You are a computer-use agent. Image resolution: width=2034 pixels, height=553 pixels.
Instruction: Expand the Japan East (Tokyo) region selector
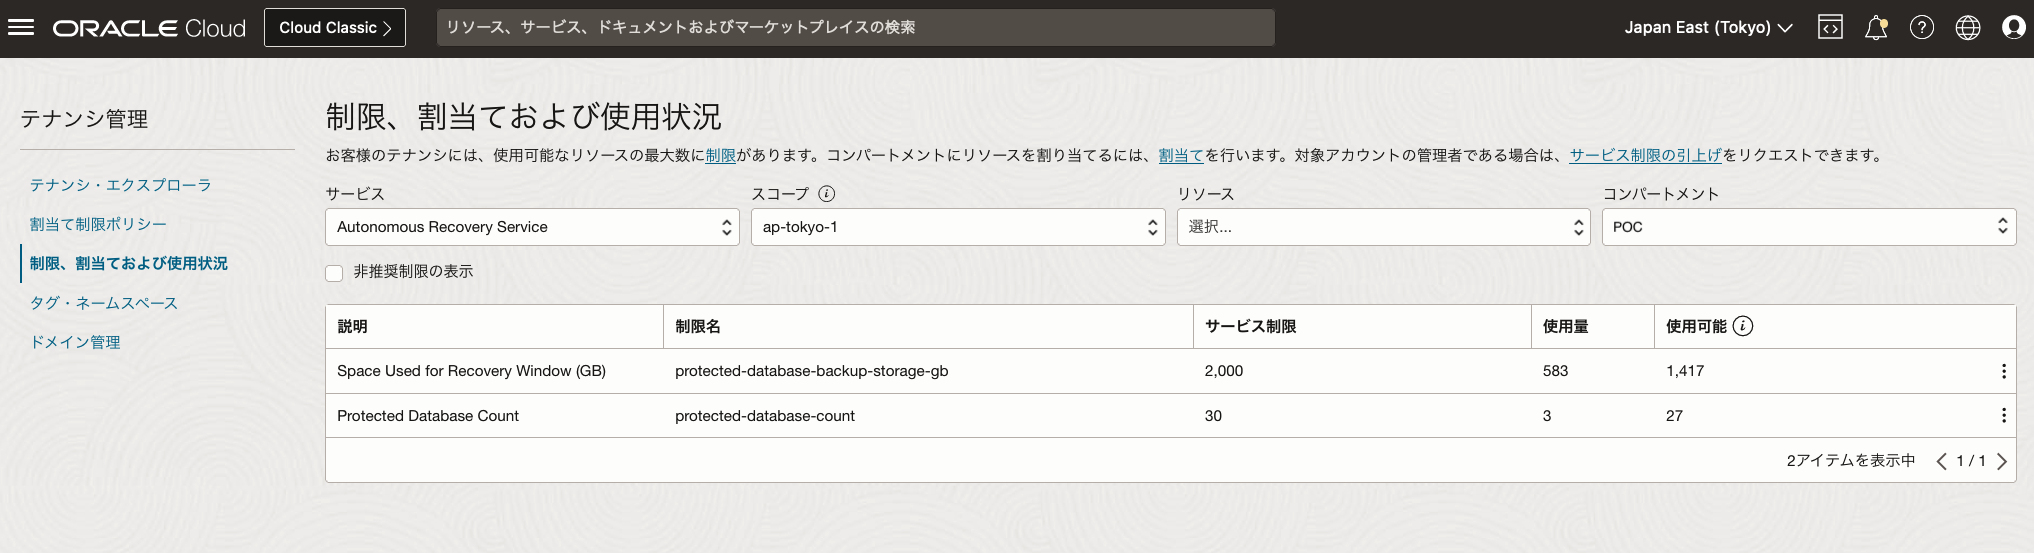1708,28
